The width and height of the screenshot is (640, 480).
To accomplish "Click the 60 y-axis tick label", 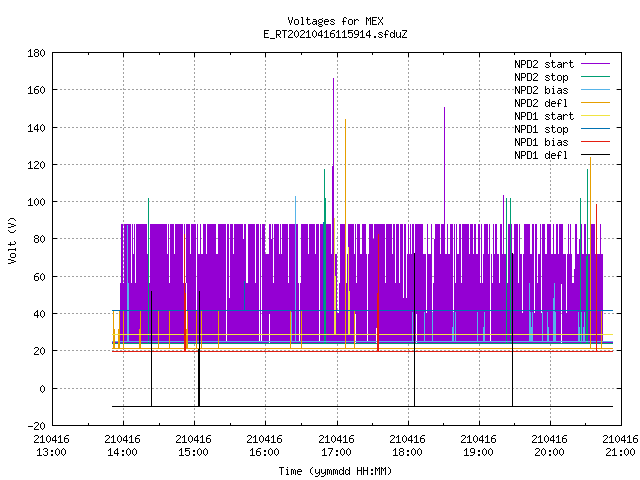I will (39, 277).
